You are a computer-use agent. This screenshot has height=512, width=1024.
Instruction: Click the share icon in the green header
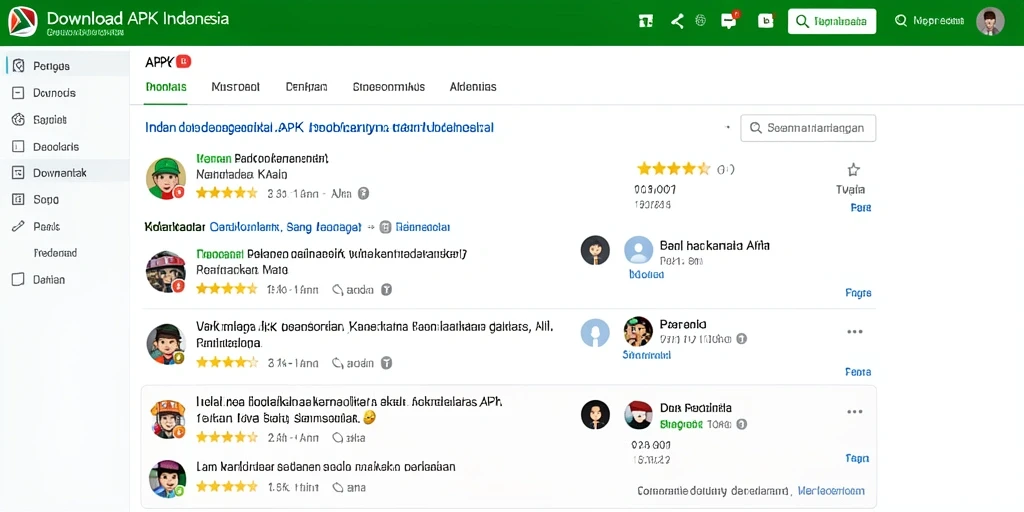tap(677, 21)
